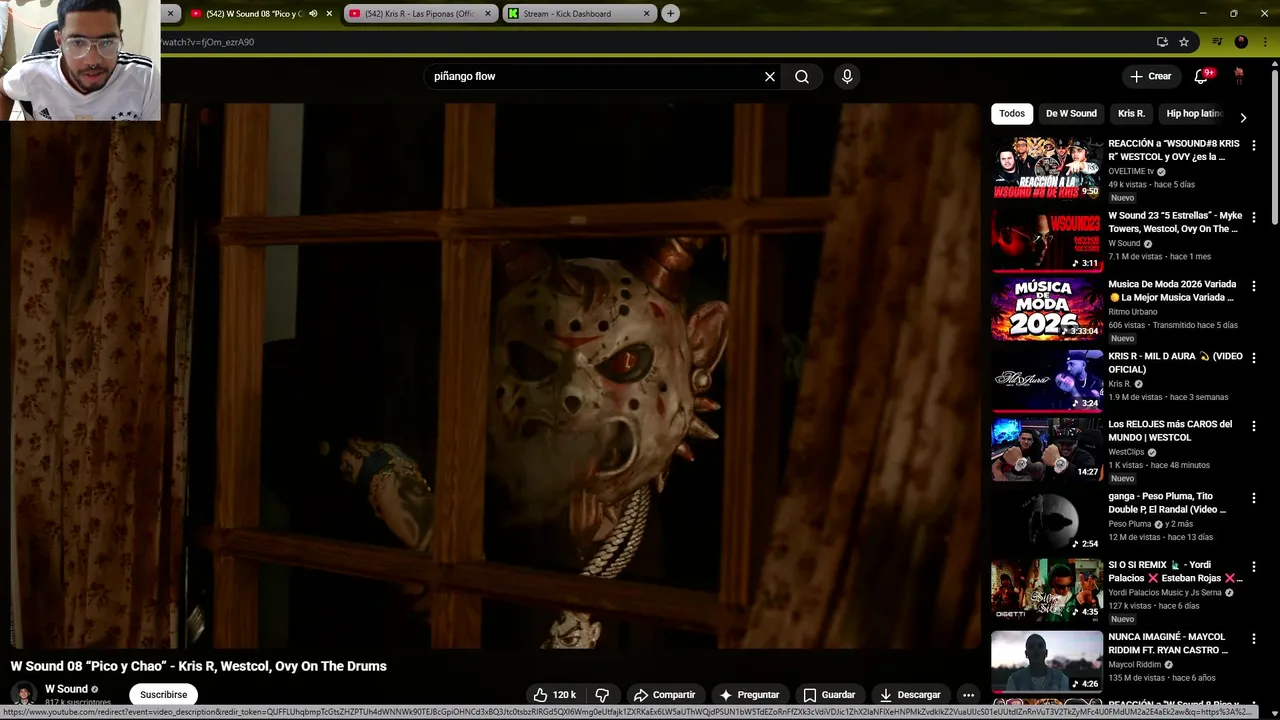Mute the W Sound 08 tab audio
The width and height of the screenshot is (1280, 720).
coord(313,13)
